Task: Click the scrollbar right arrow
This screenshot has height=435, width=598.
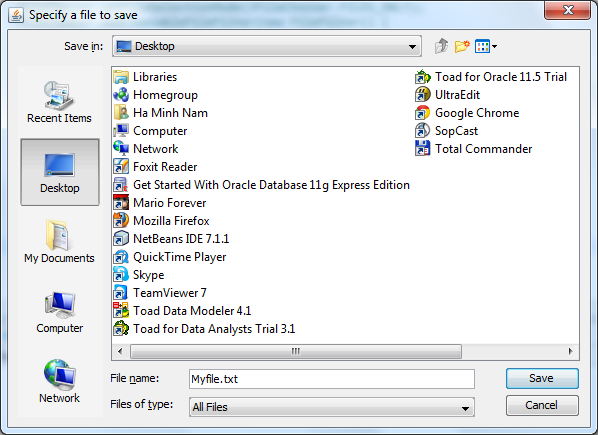Action: (x=571, y=351)
